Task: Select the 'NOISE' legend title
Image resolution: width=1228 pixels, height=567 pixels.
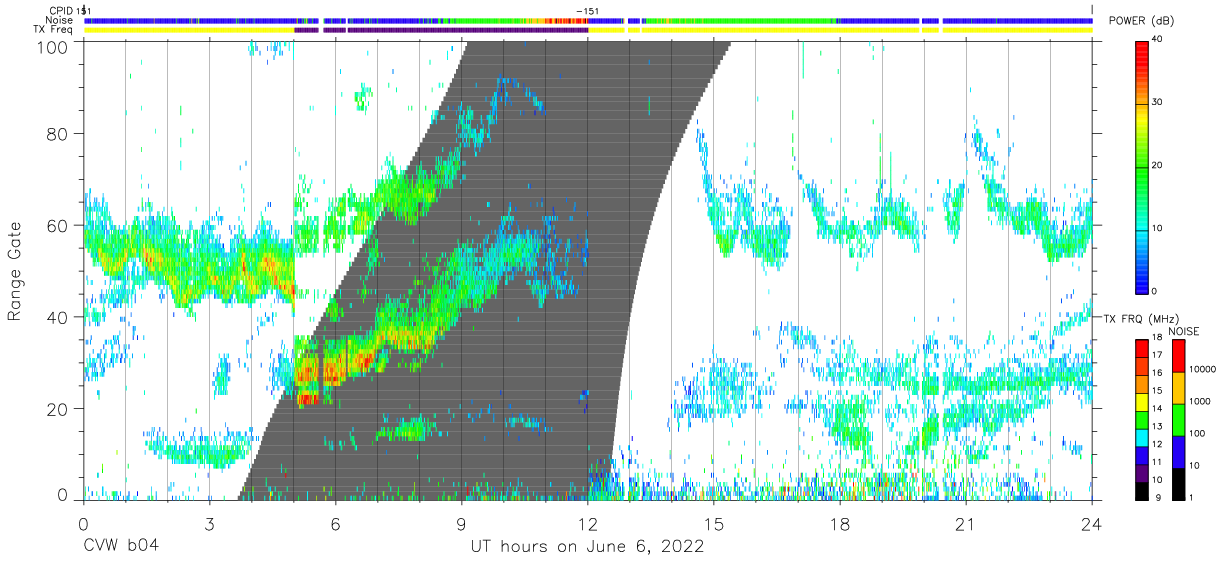Action: coord(1184,331)
